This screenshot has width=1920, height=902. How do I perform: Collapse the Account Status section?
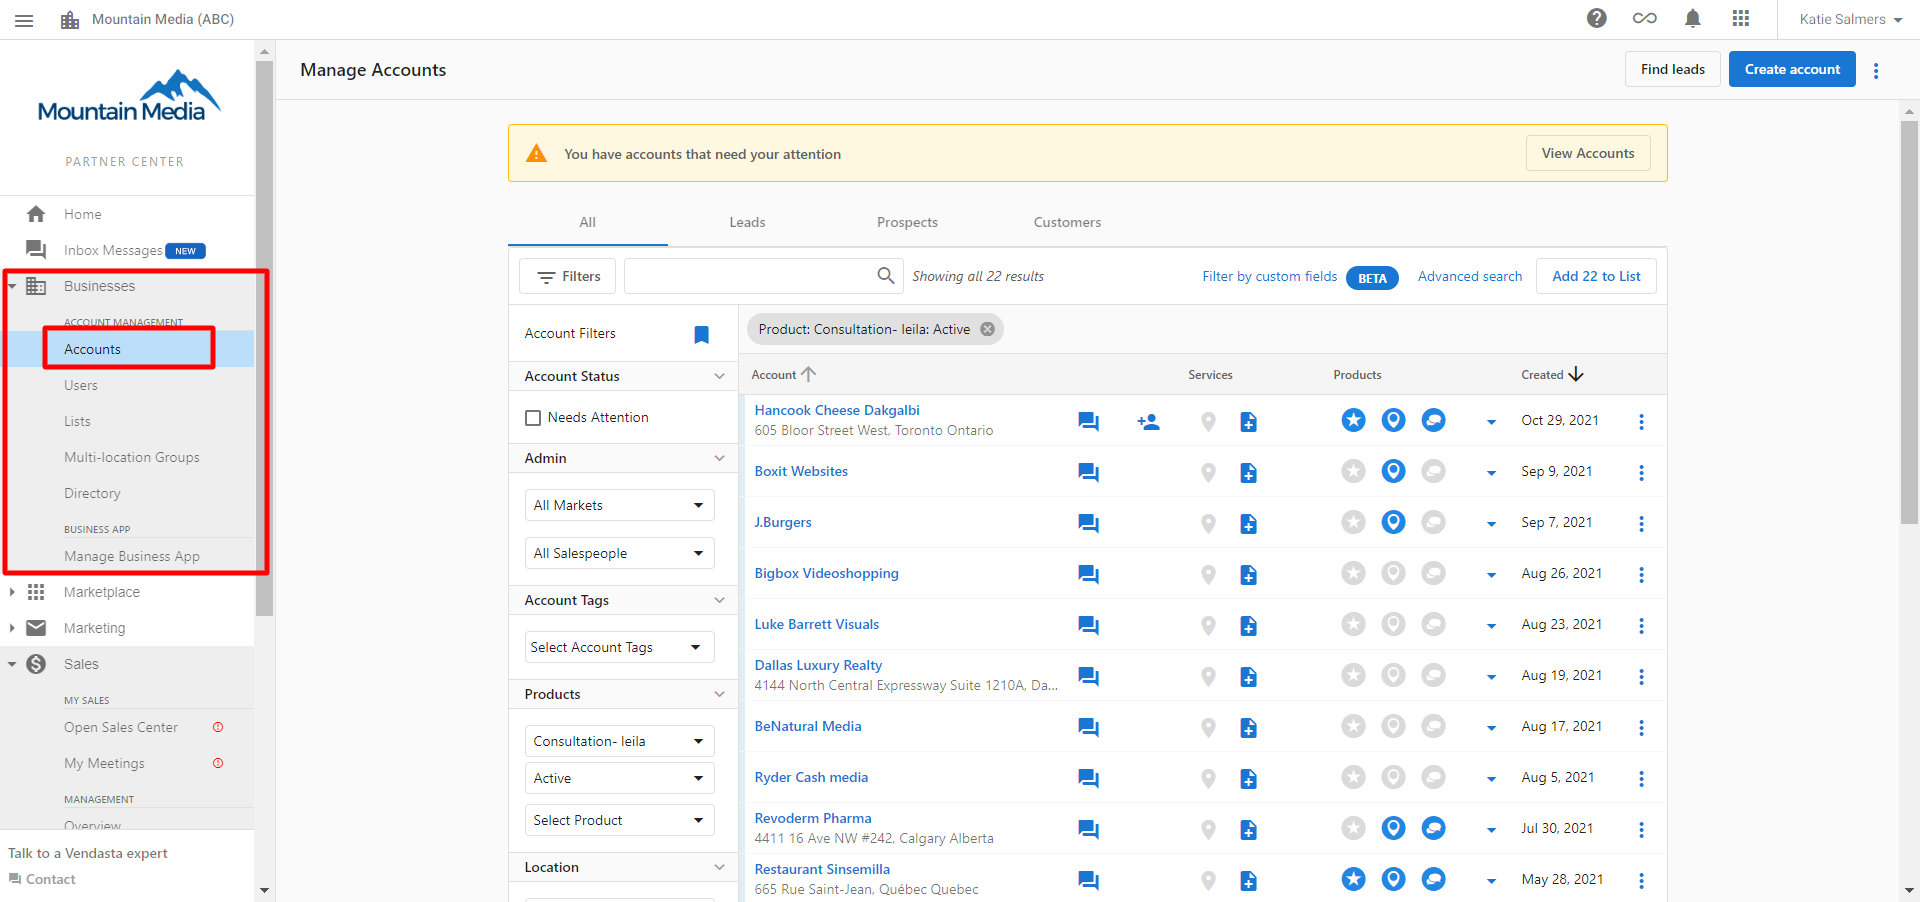pyautogui.click(x=719, y=376)
